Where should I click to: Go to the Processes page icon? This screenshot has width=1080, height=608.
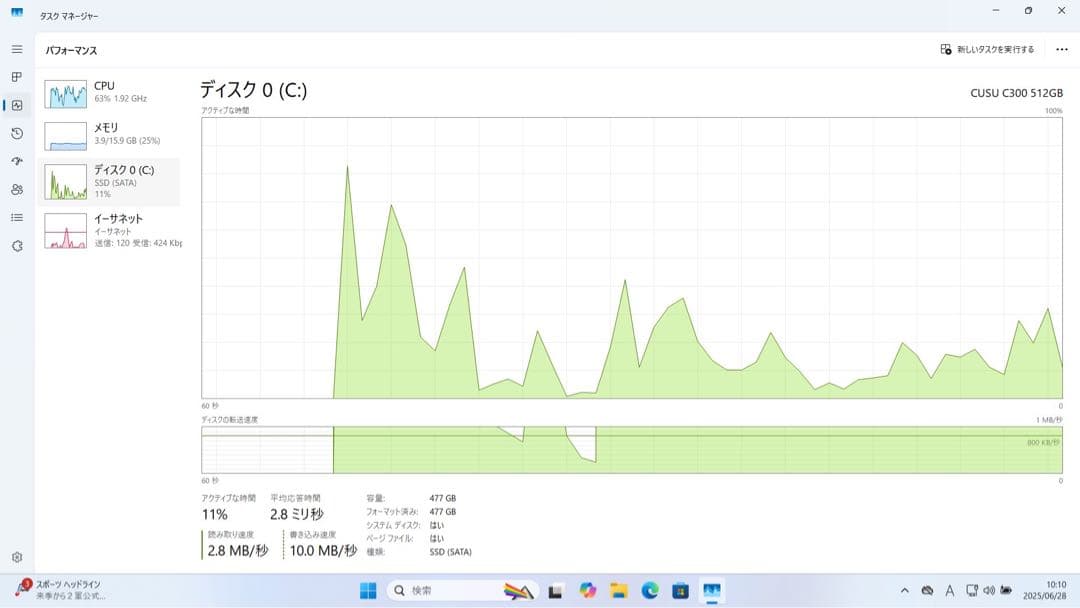click(x=17, y=77)
